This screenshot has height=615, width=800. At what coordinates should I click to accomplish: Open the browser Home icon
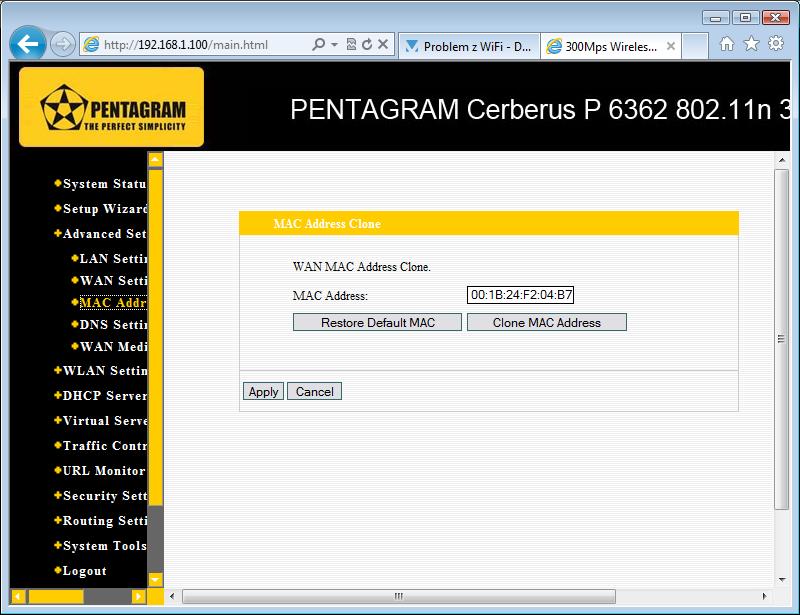pos(727,44)
